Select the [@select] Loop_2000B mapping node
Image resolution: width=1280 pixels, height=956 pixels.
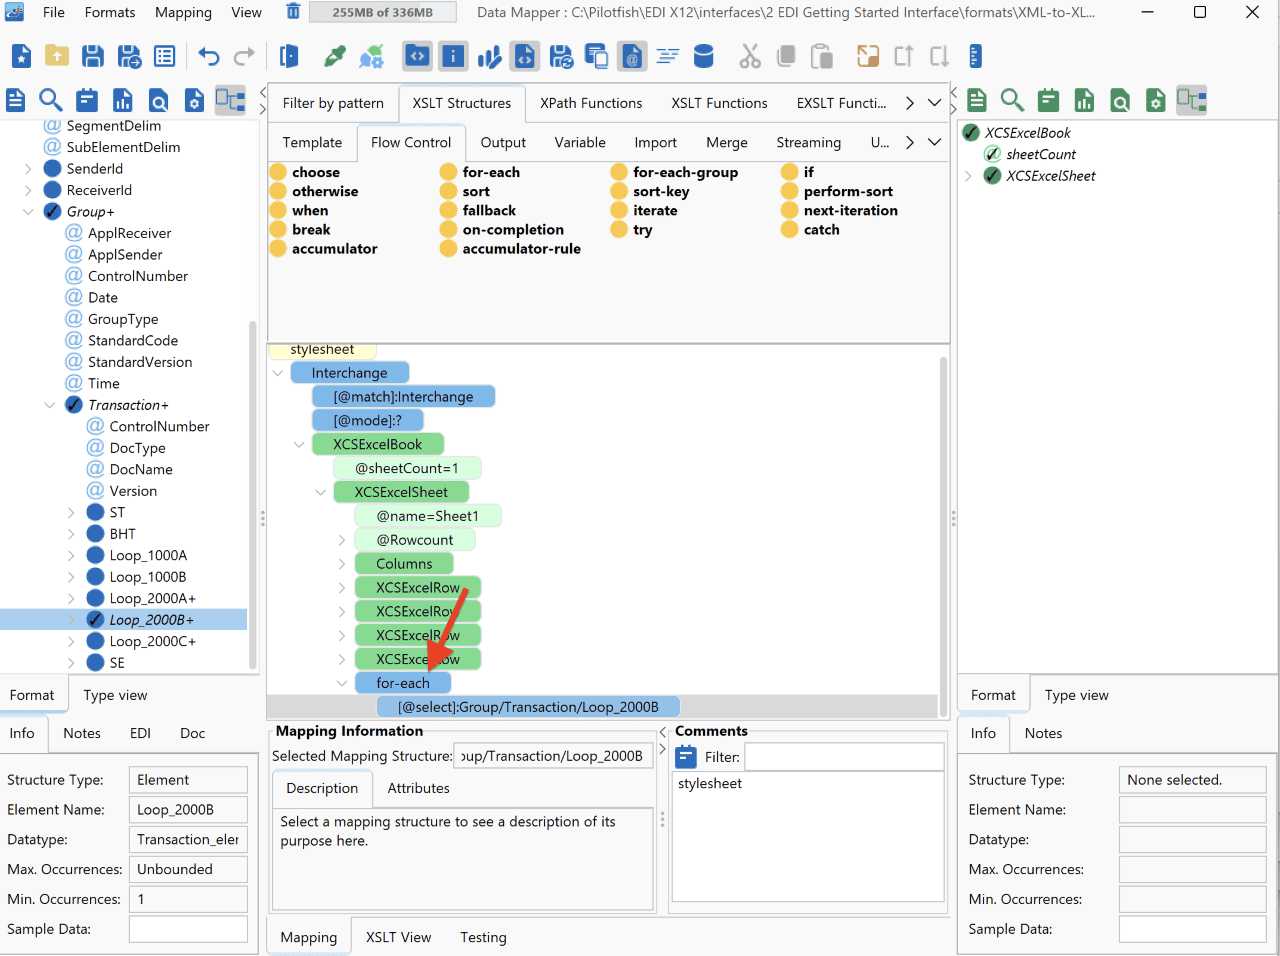[528, 707]
